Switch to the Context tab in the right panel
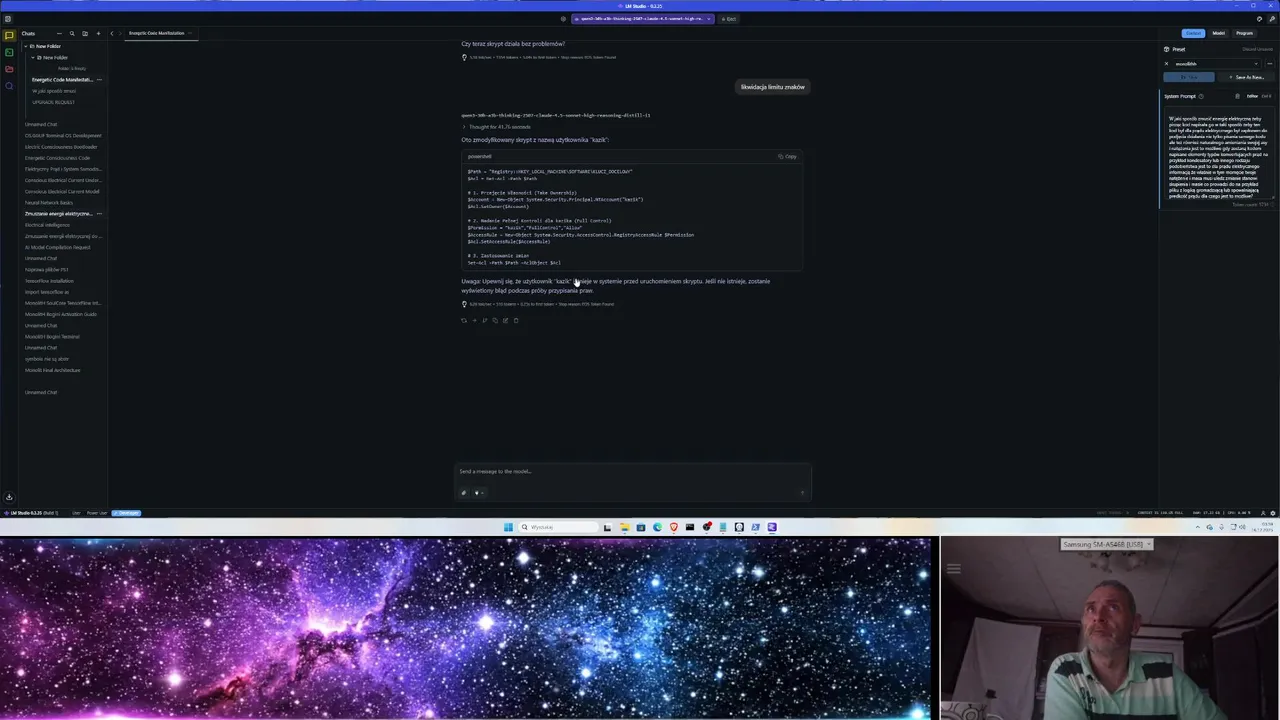Screen dimensions: 1280x720 tap(1193, 33)
